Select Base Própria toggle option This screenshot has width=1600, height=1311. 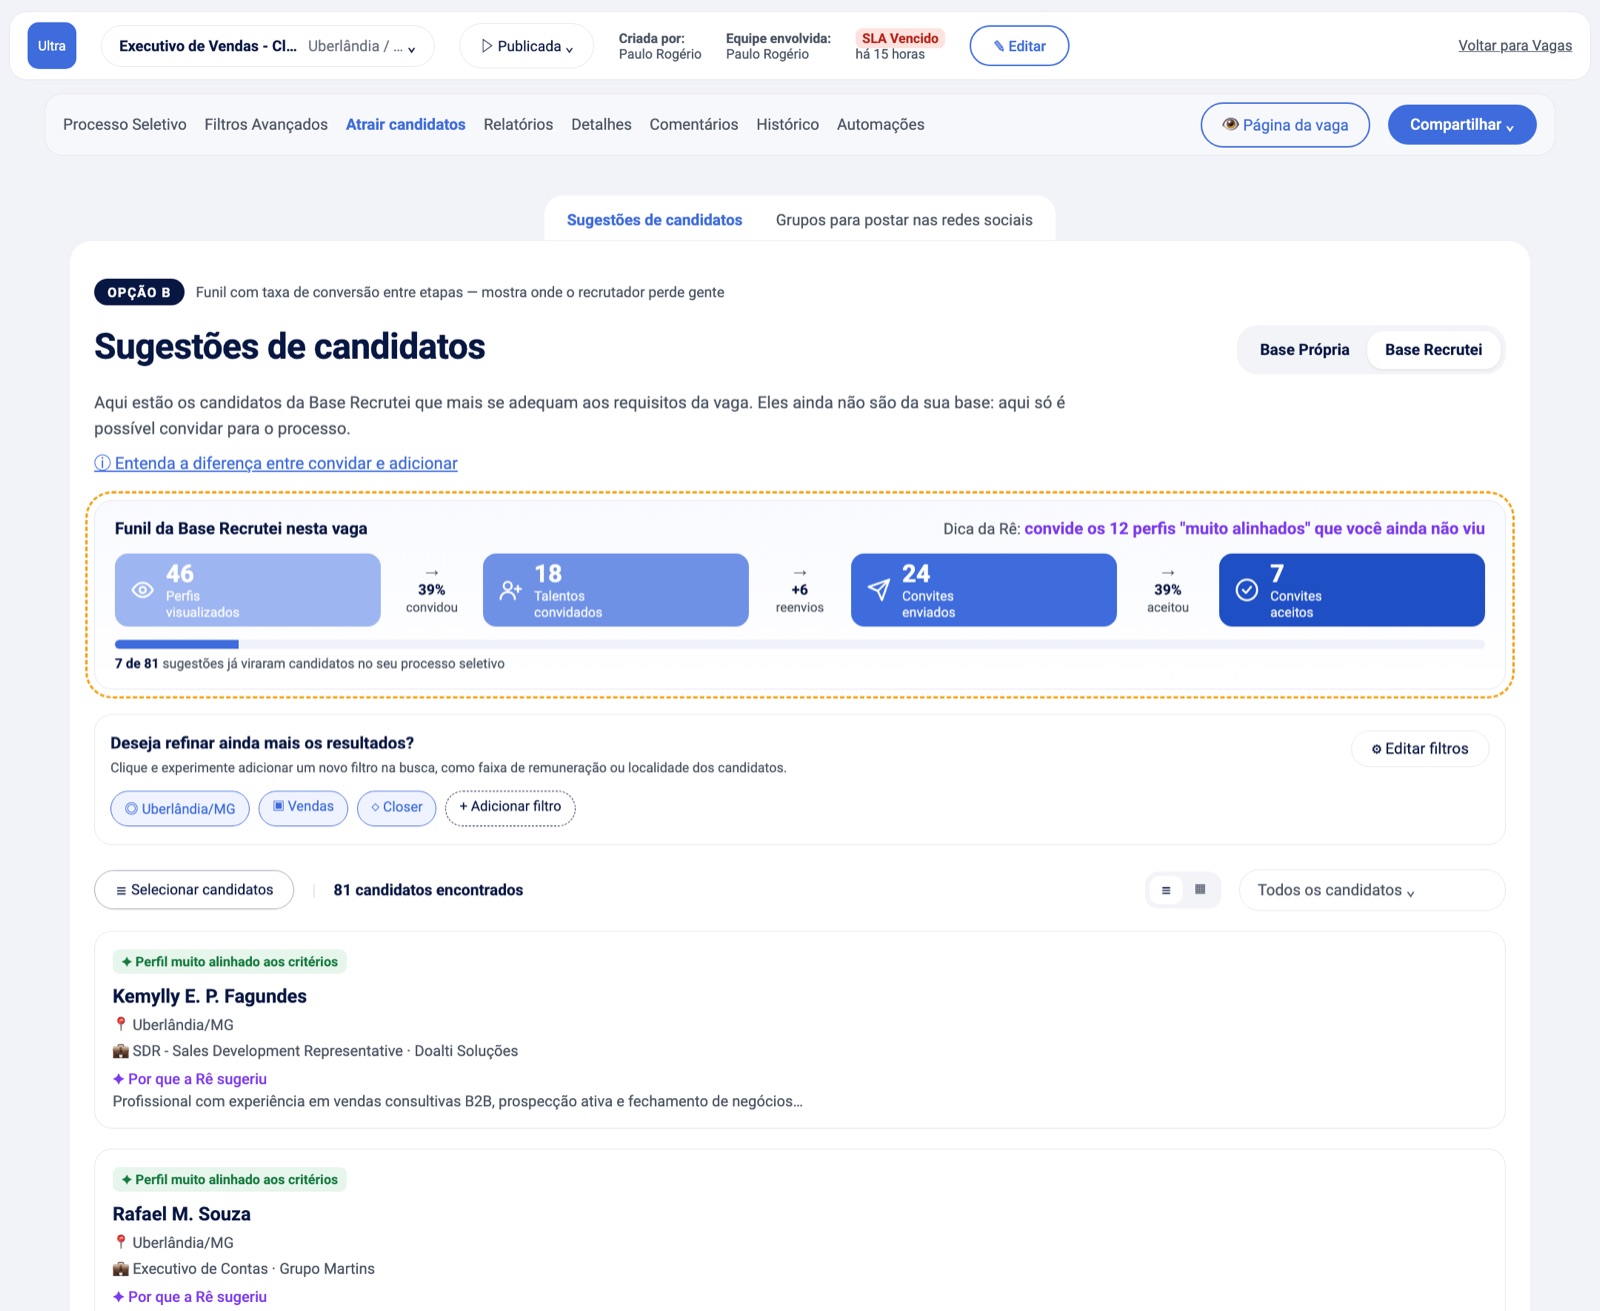click(x=1304, y=350)
